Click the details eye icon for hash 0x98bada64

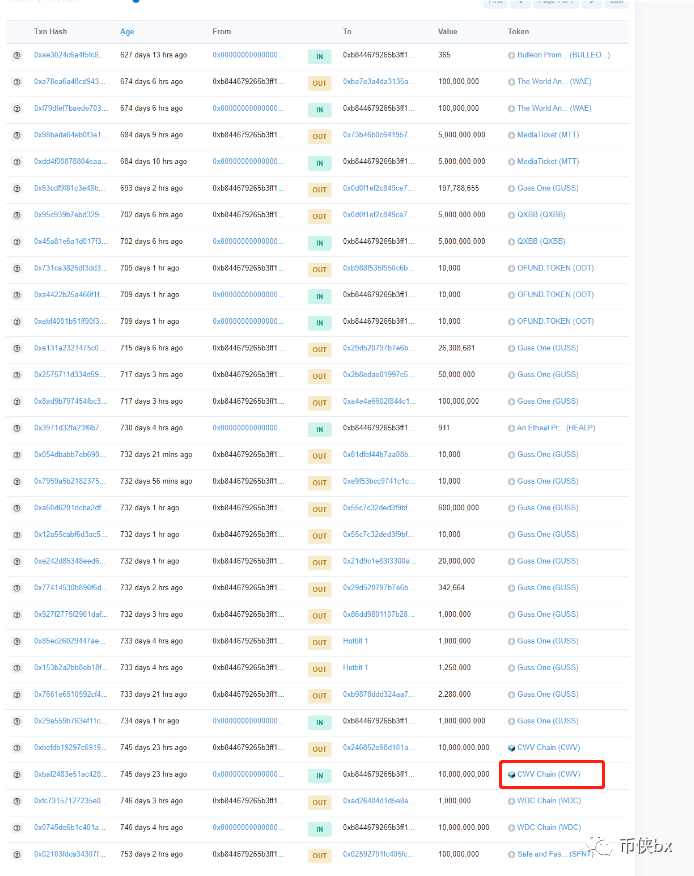16,135
